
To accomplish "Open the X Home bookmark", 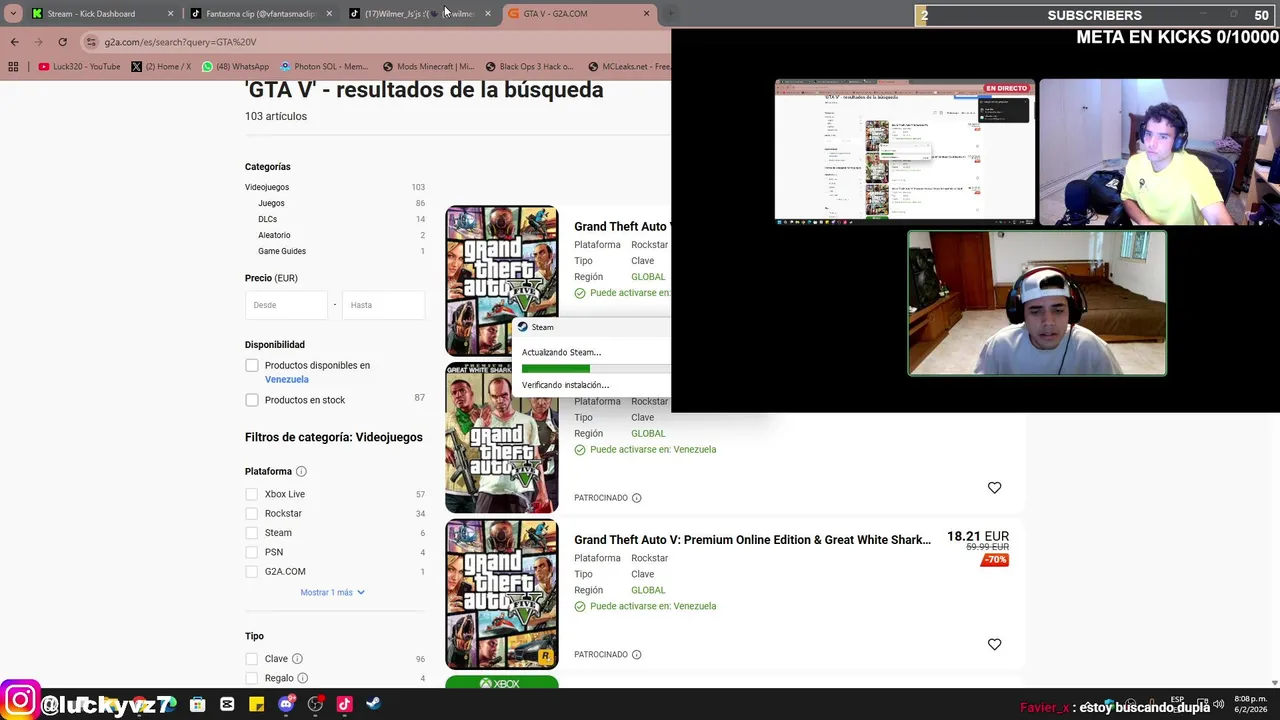I will pyautogui.click(x=161, y=67).
